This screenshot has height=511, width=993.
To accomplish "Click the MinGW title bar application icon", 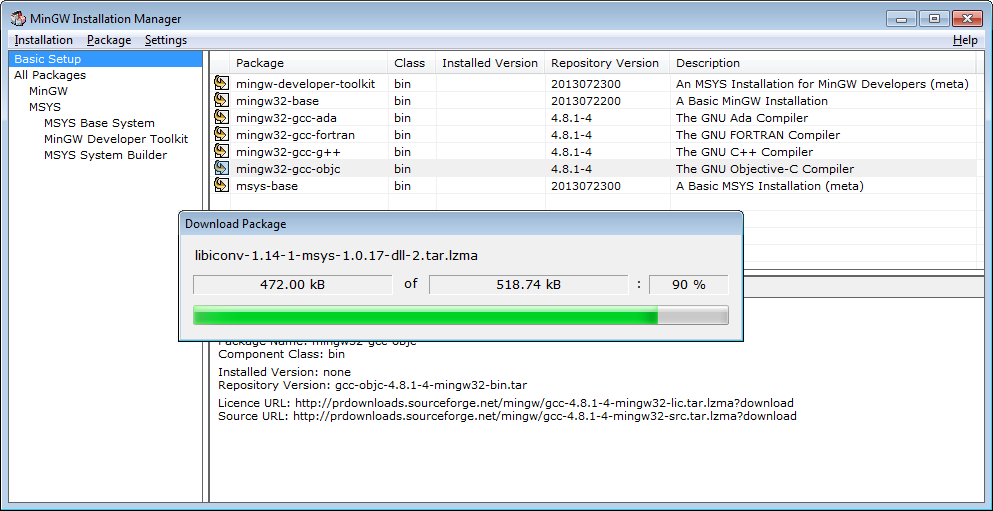I will (18, 18).
